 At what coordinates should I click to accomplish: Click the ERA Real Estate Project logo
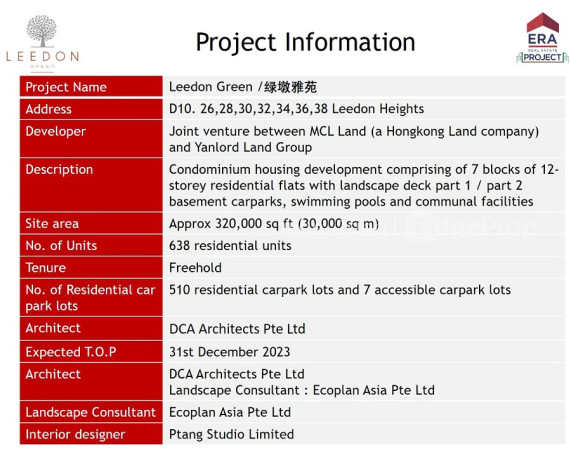[542, 38]
